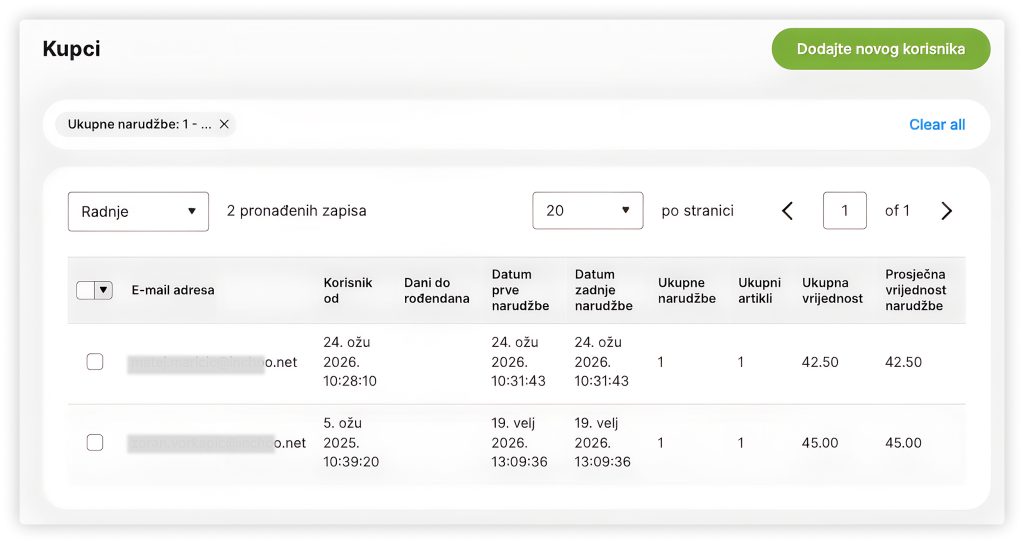Open the 20 per page dropdown

coord(587,211)
